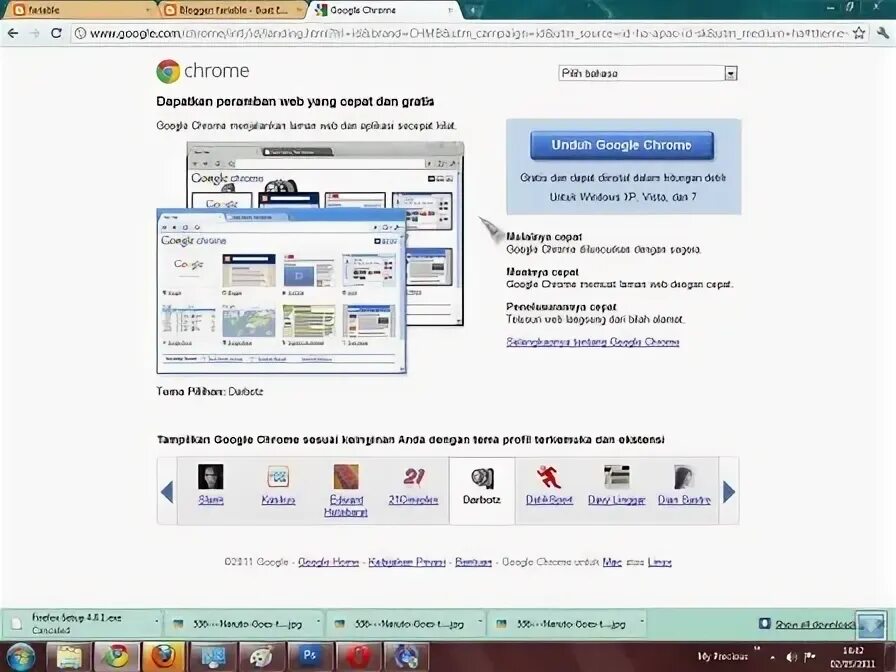Show hidden system tray icons arrow
The image size is (896, 672).
(x=773, y=658)
